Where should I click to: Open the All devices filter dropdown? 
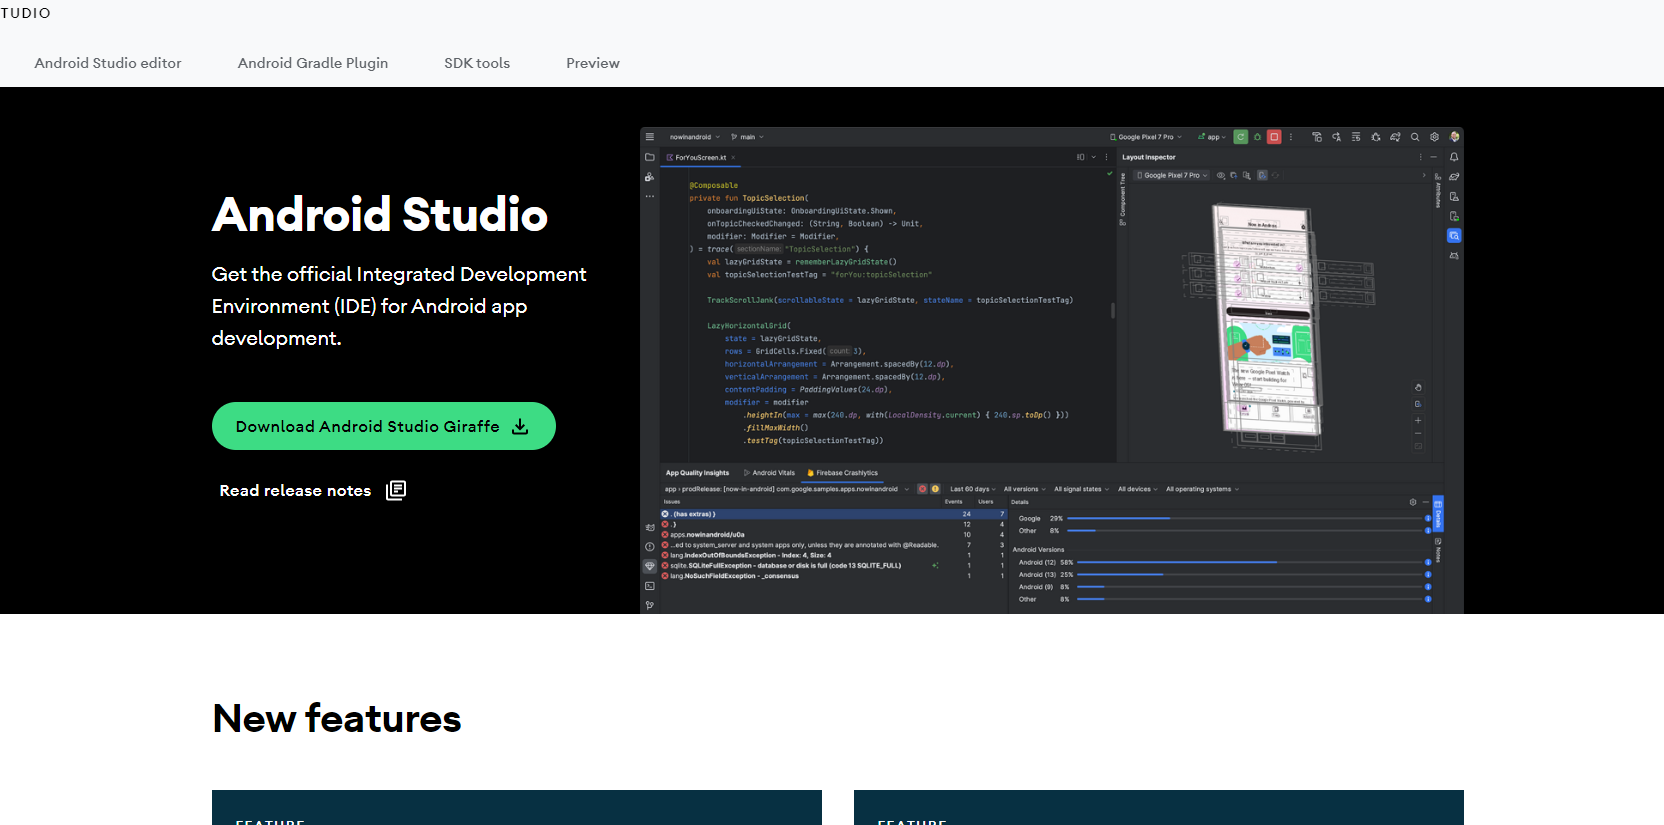(x=1137, y=489)
